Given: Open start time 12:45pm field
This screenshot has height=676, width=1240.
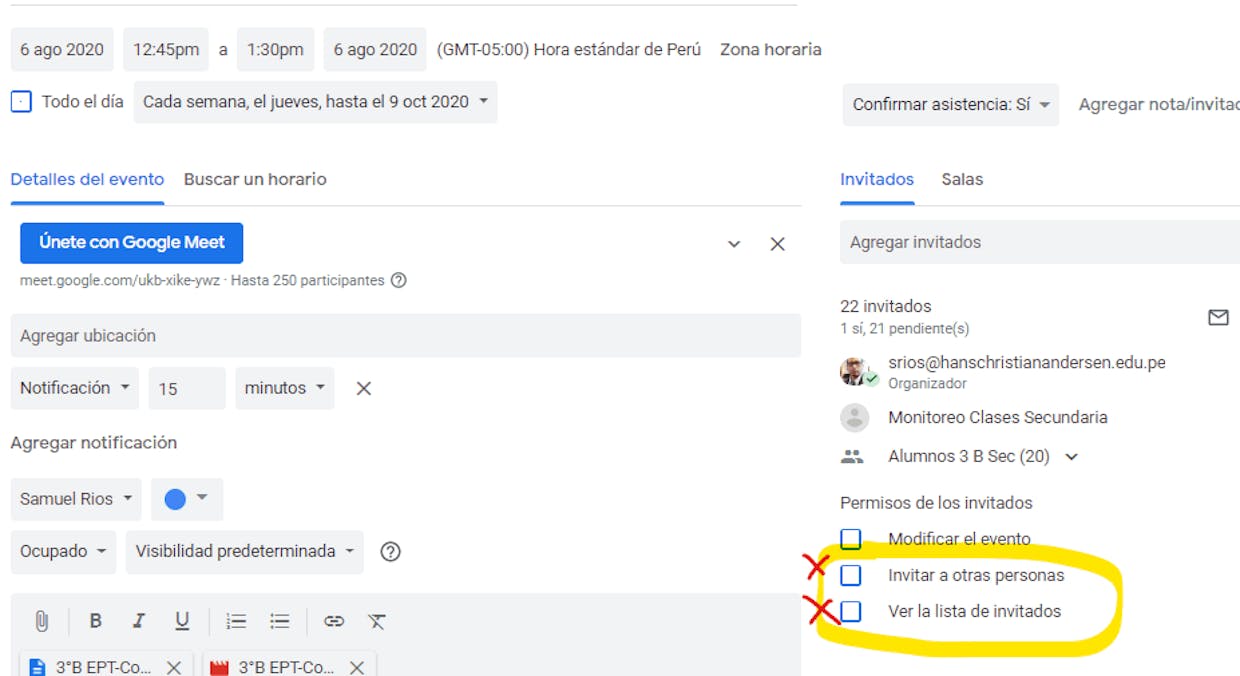Looking at the screenshot, I should 166,49.
